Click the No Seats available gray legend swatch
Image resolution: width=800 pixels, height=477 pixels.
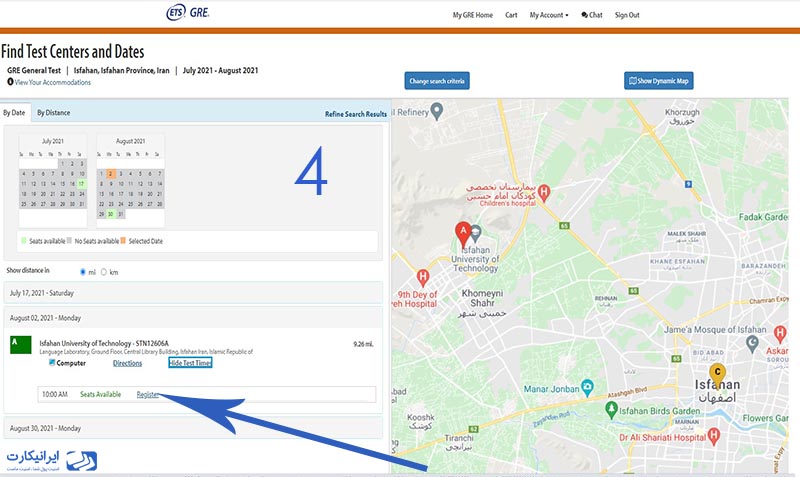tap(69, 241)
